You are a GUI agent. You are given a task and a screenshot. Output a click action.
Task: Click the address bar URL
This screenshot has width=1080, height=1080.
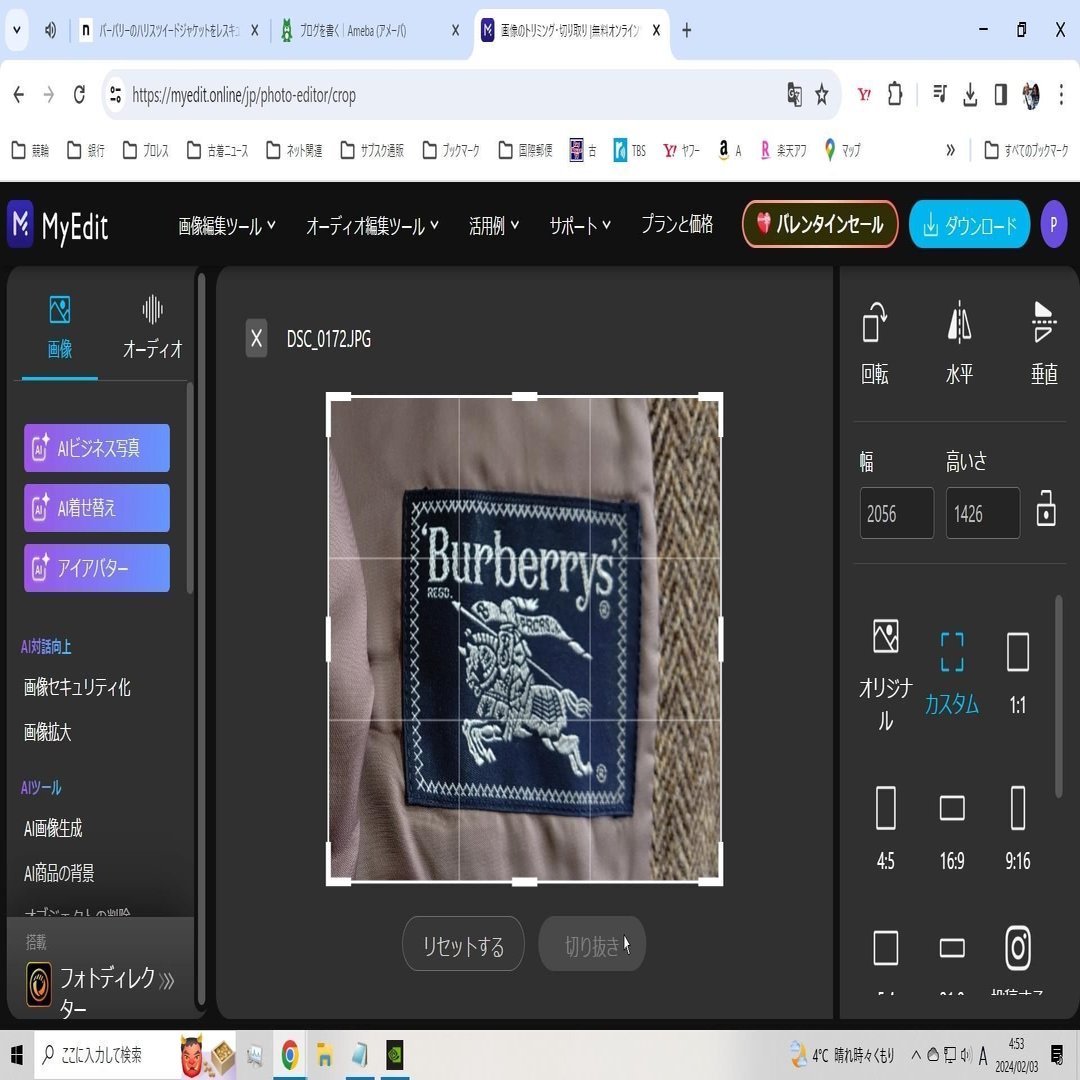pyautogui.click(x=244, y=95)
